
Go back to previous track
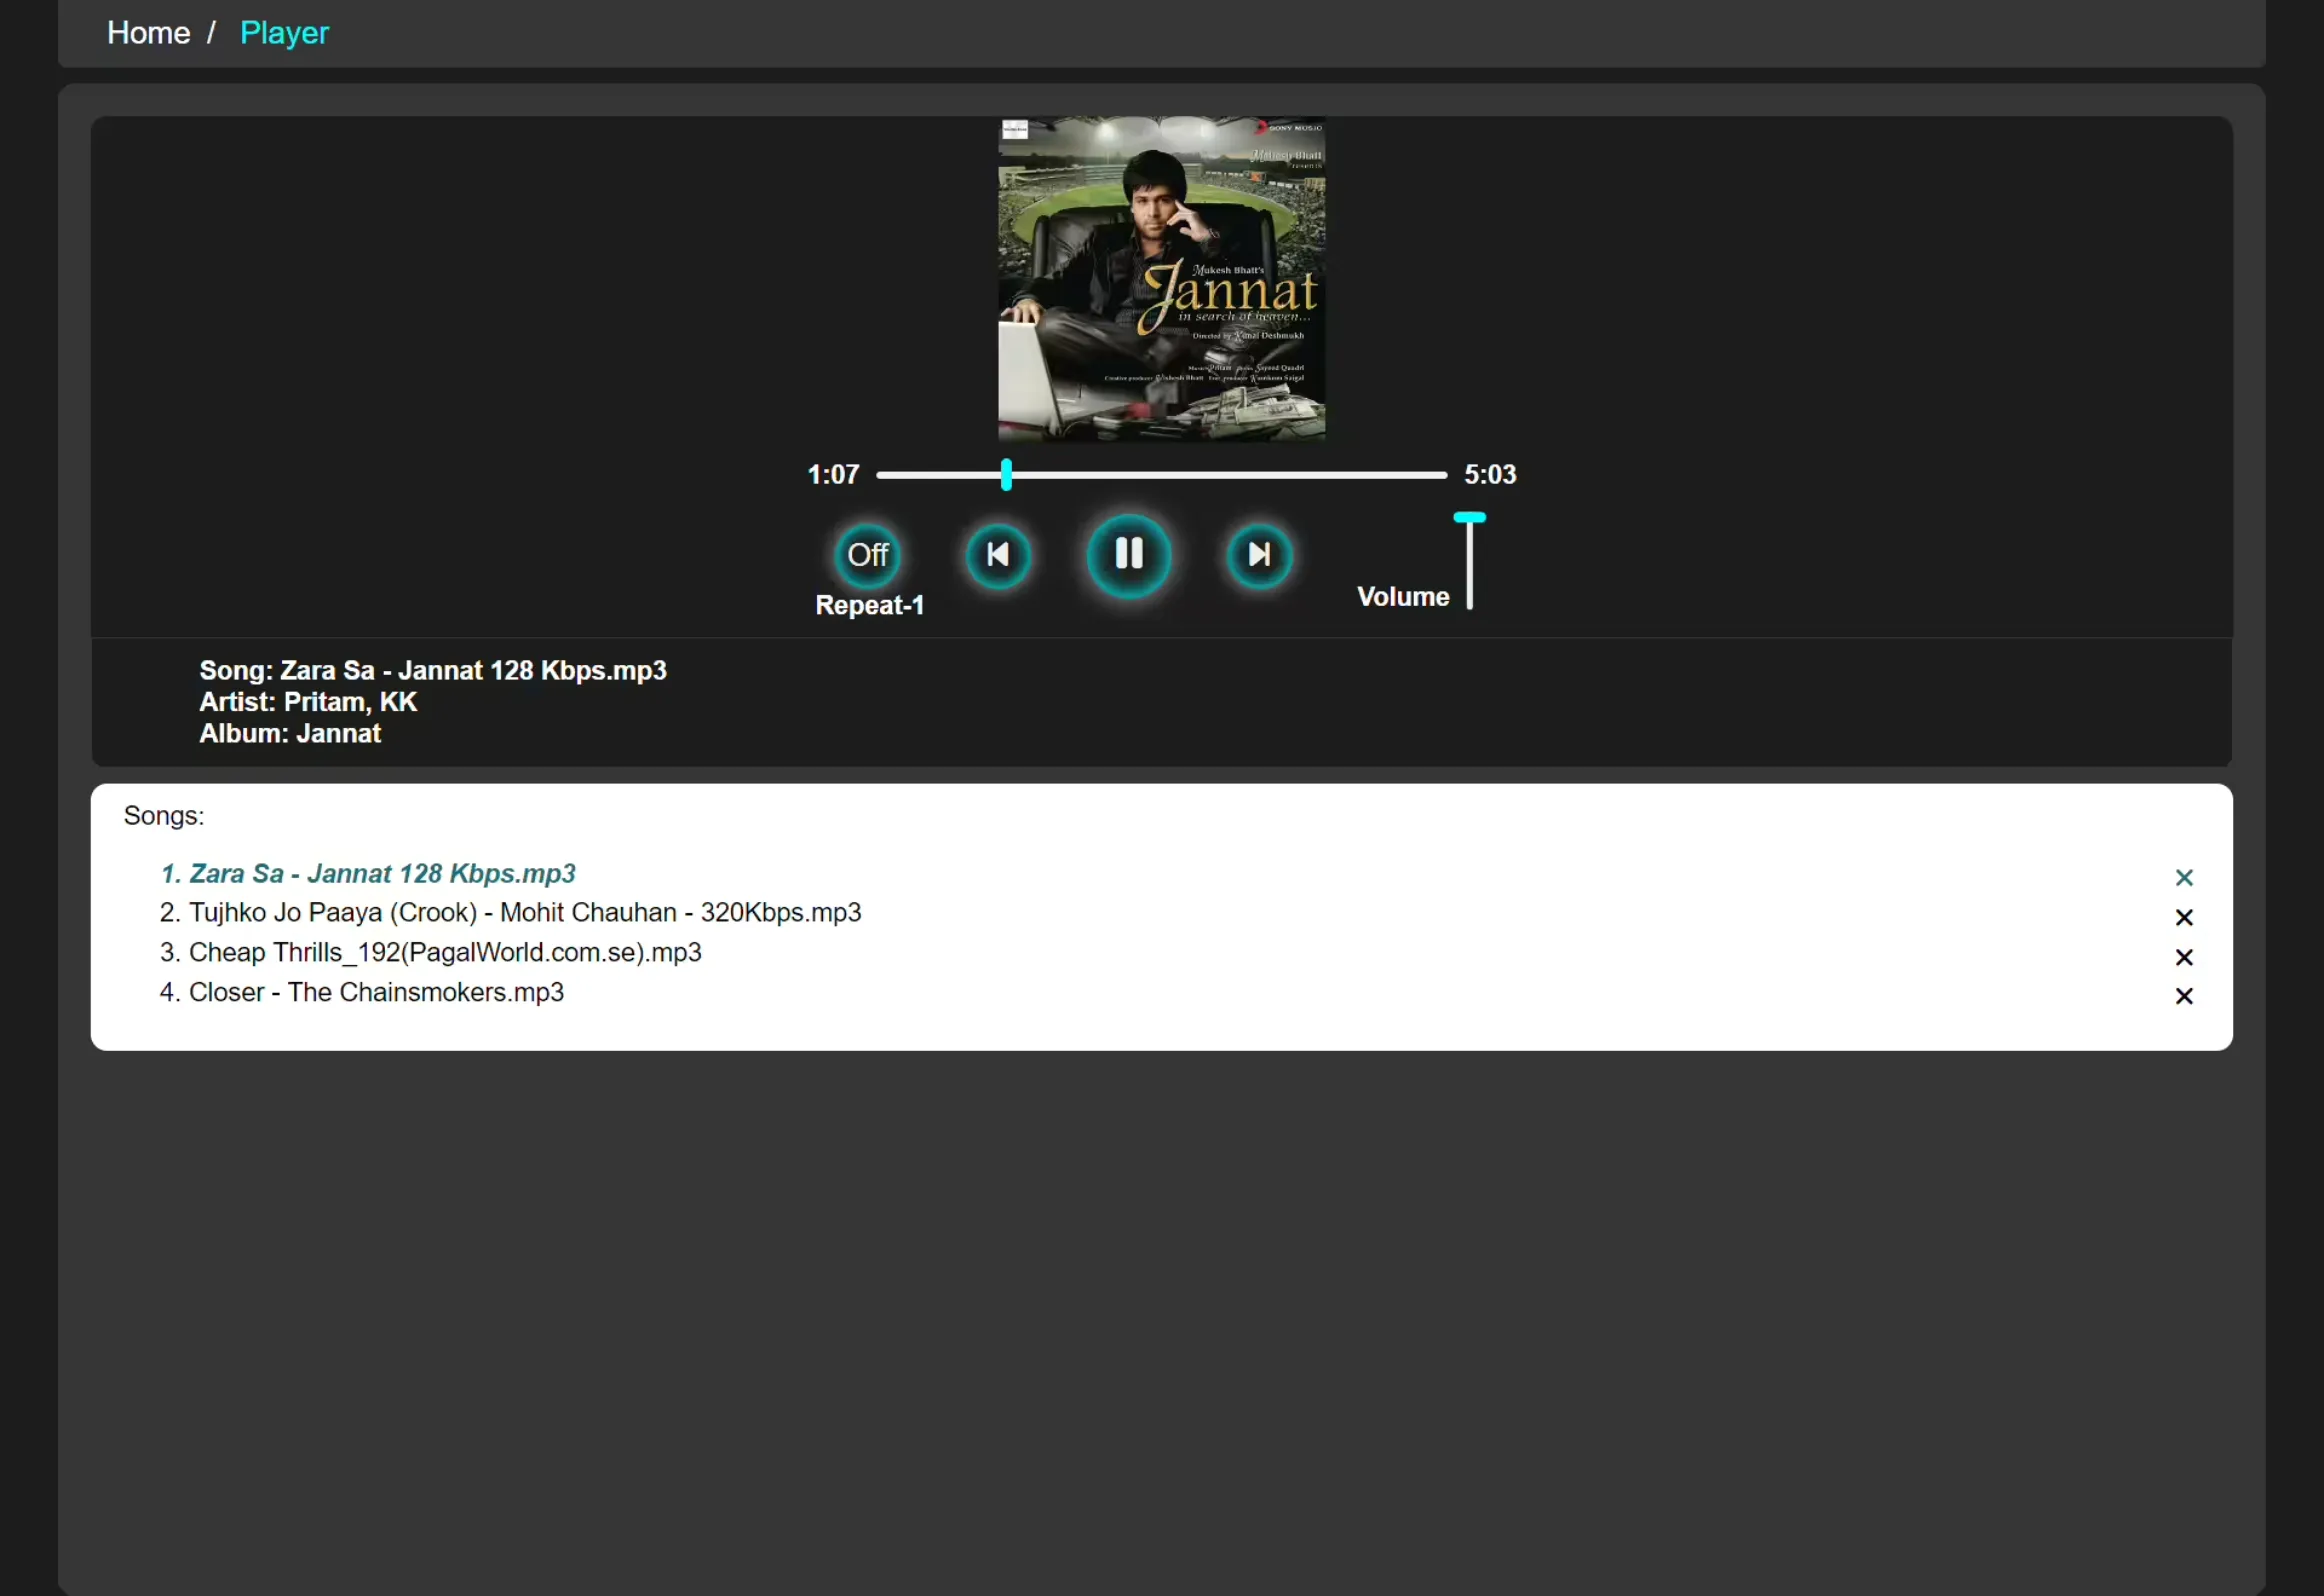[998, 555]
